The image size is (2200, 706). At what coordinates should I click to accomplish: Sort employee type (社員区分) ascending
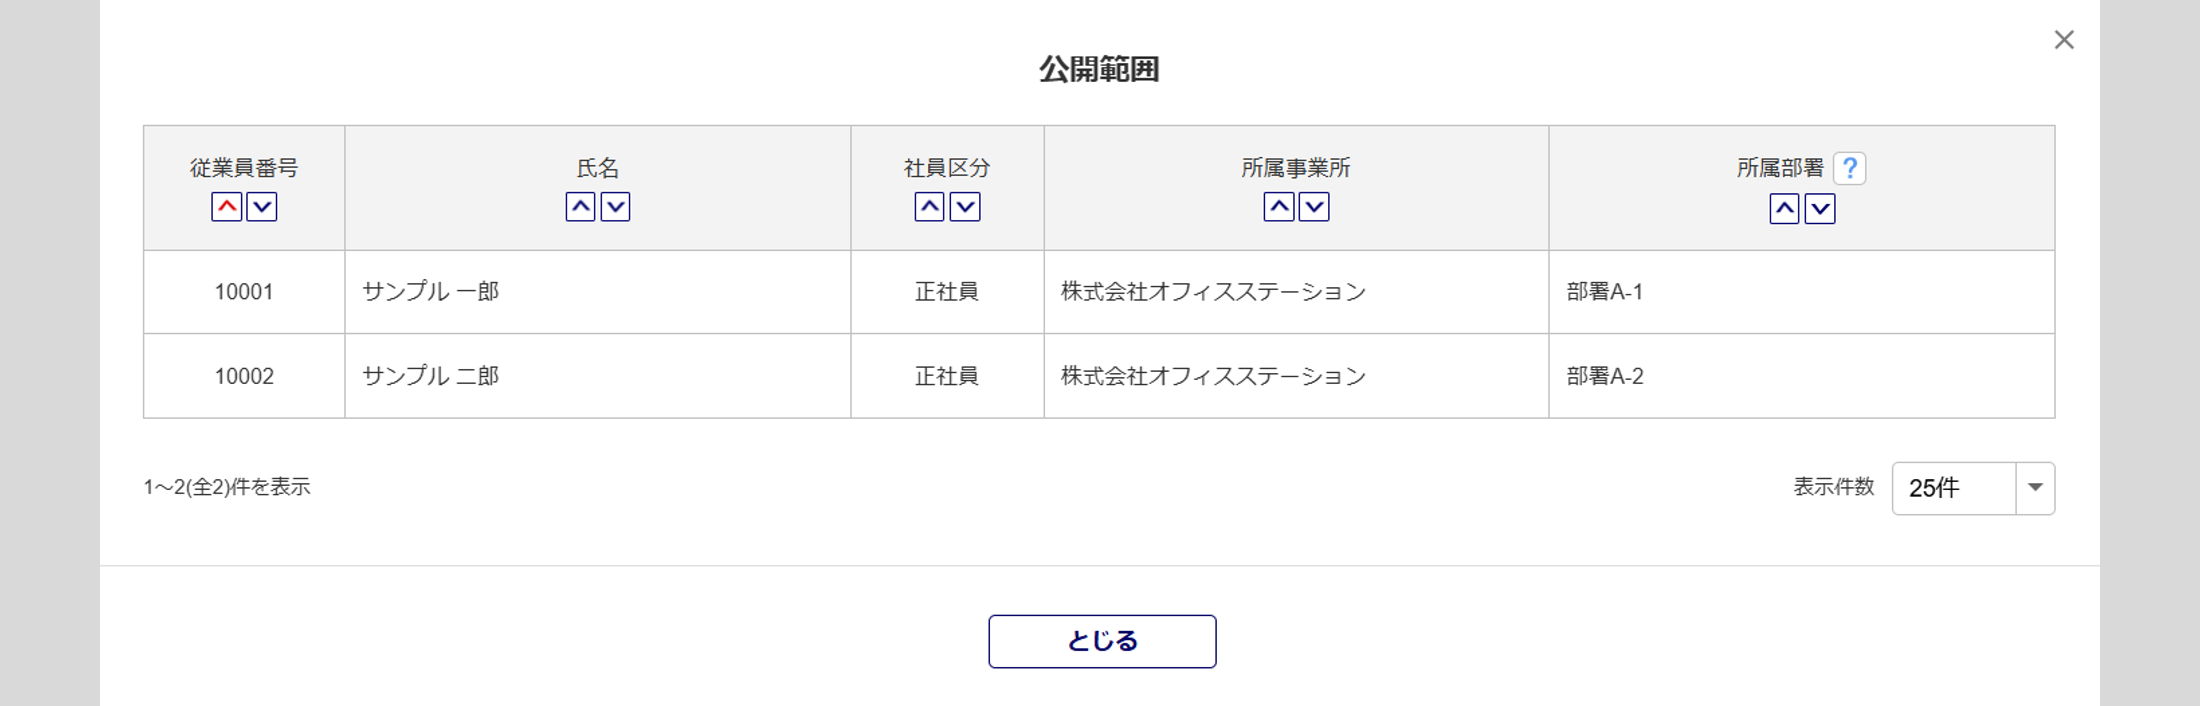[x=930, y=207]
